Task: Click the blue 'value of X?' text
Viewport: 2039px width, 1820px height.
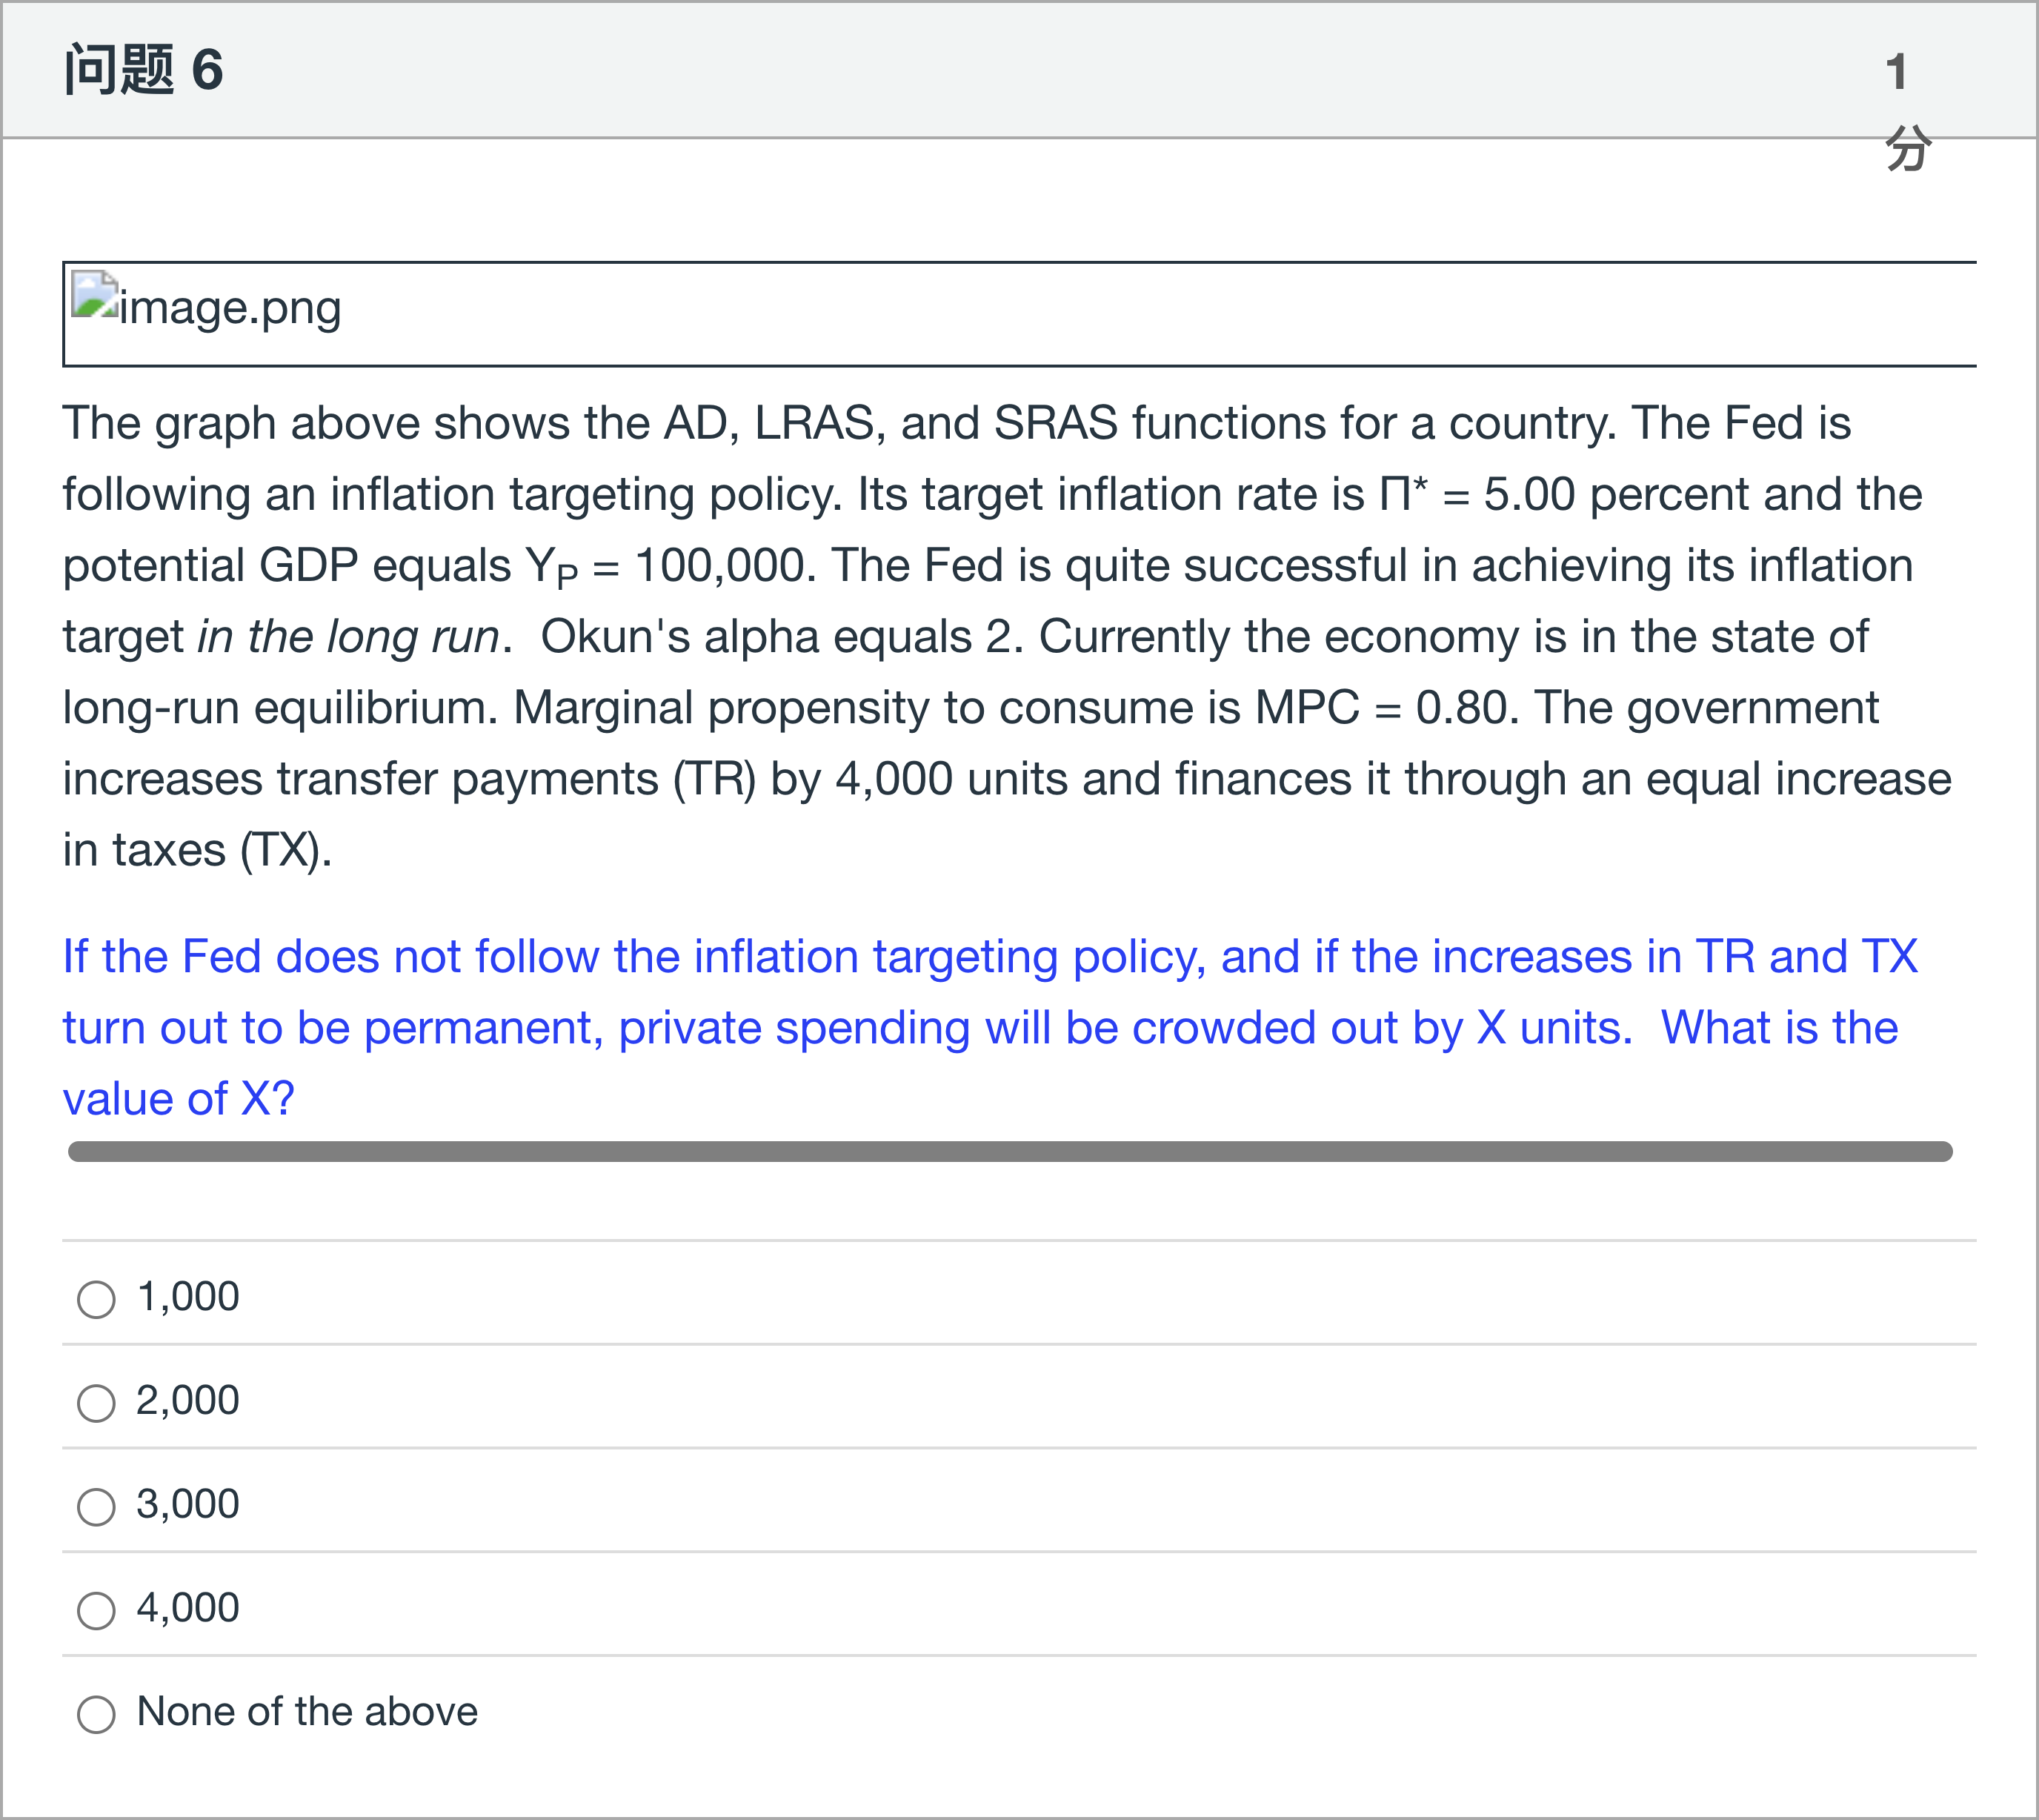Action: (179, 1099)
